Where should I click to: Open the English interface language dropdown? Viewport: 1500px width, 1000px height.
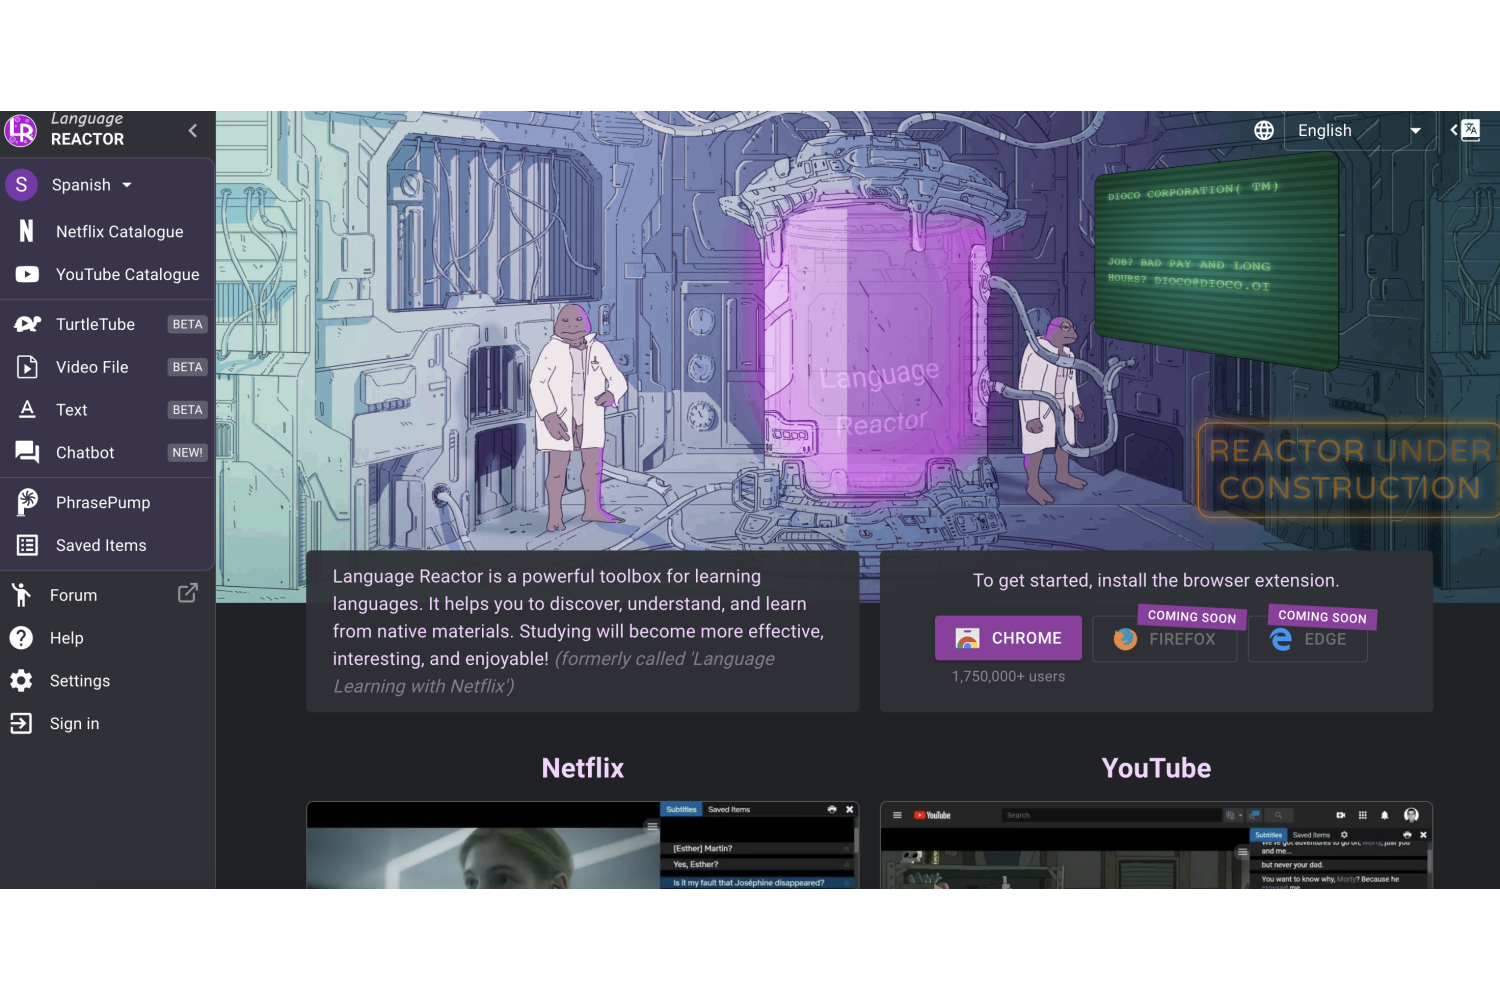1359,131
